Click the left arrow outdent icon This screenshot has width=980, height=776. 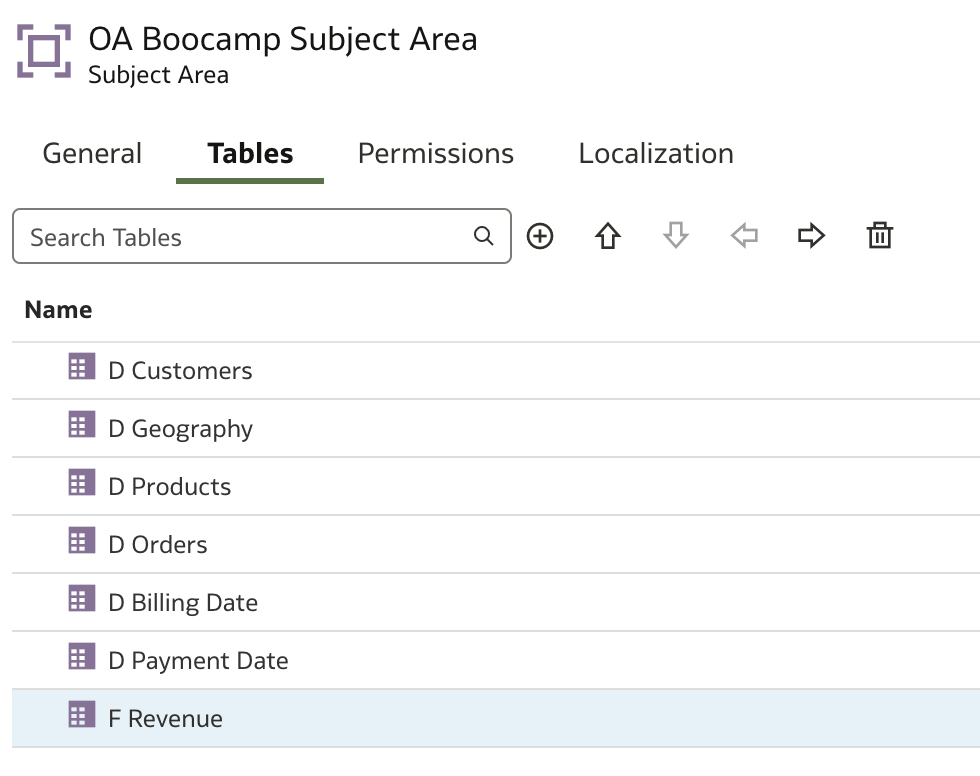tap(744, 236)
